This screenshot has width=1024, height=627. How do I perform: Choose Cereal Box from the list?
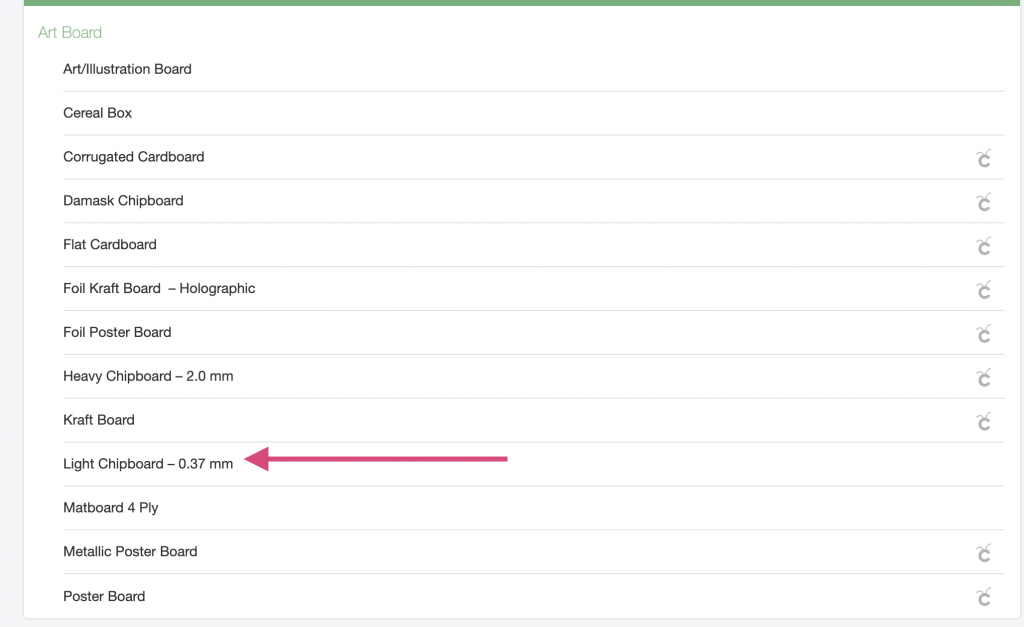[x=97, y=113]
